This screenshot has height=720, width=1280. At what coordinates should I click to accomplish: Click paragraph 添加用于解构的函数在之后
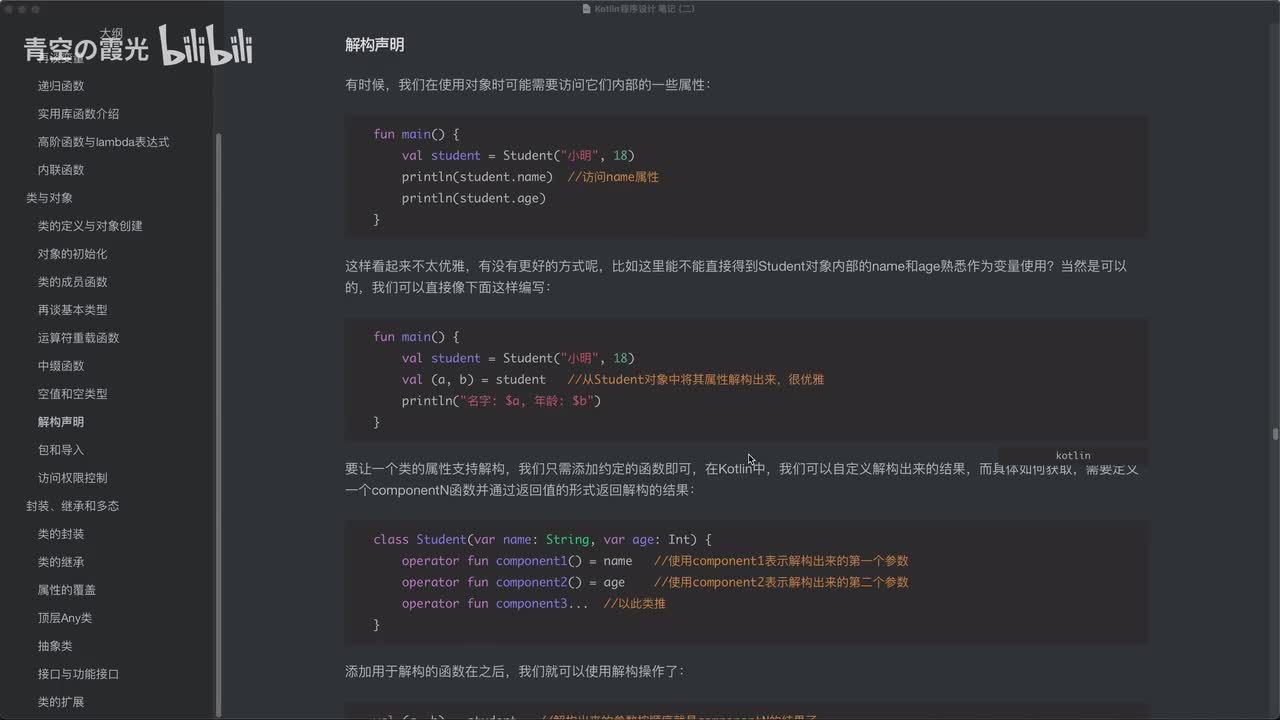pos(515,671)
